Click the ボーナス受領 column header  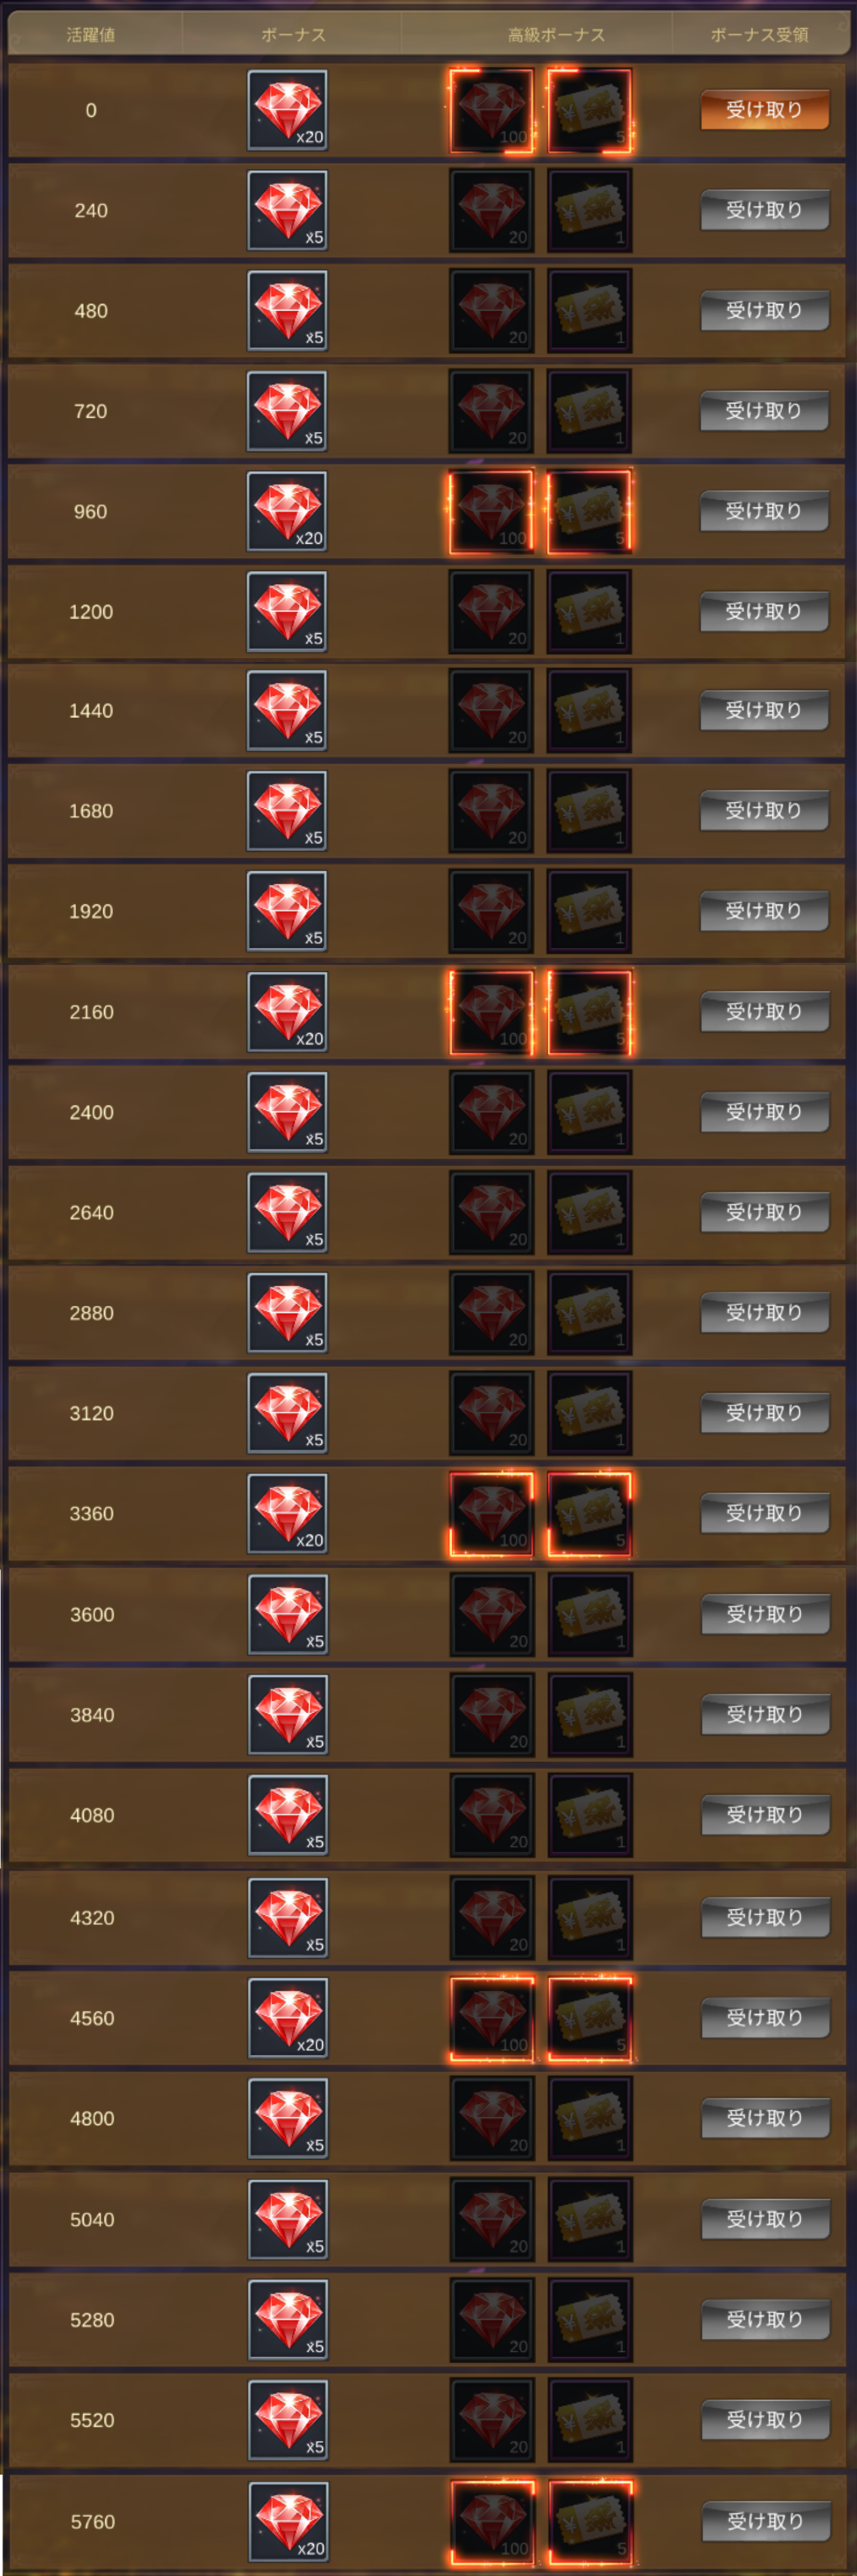(759, 35)
